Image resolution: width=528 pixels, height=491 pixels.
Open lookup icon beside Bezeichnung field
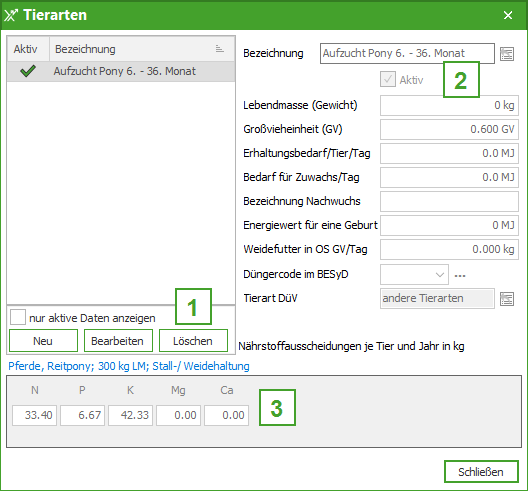tap(507, 54)
